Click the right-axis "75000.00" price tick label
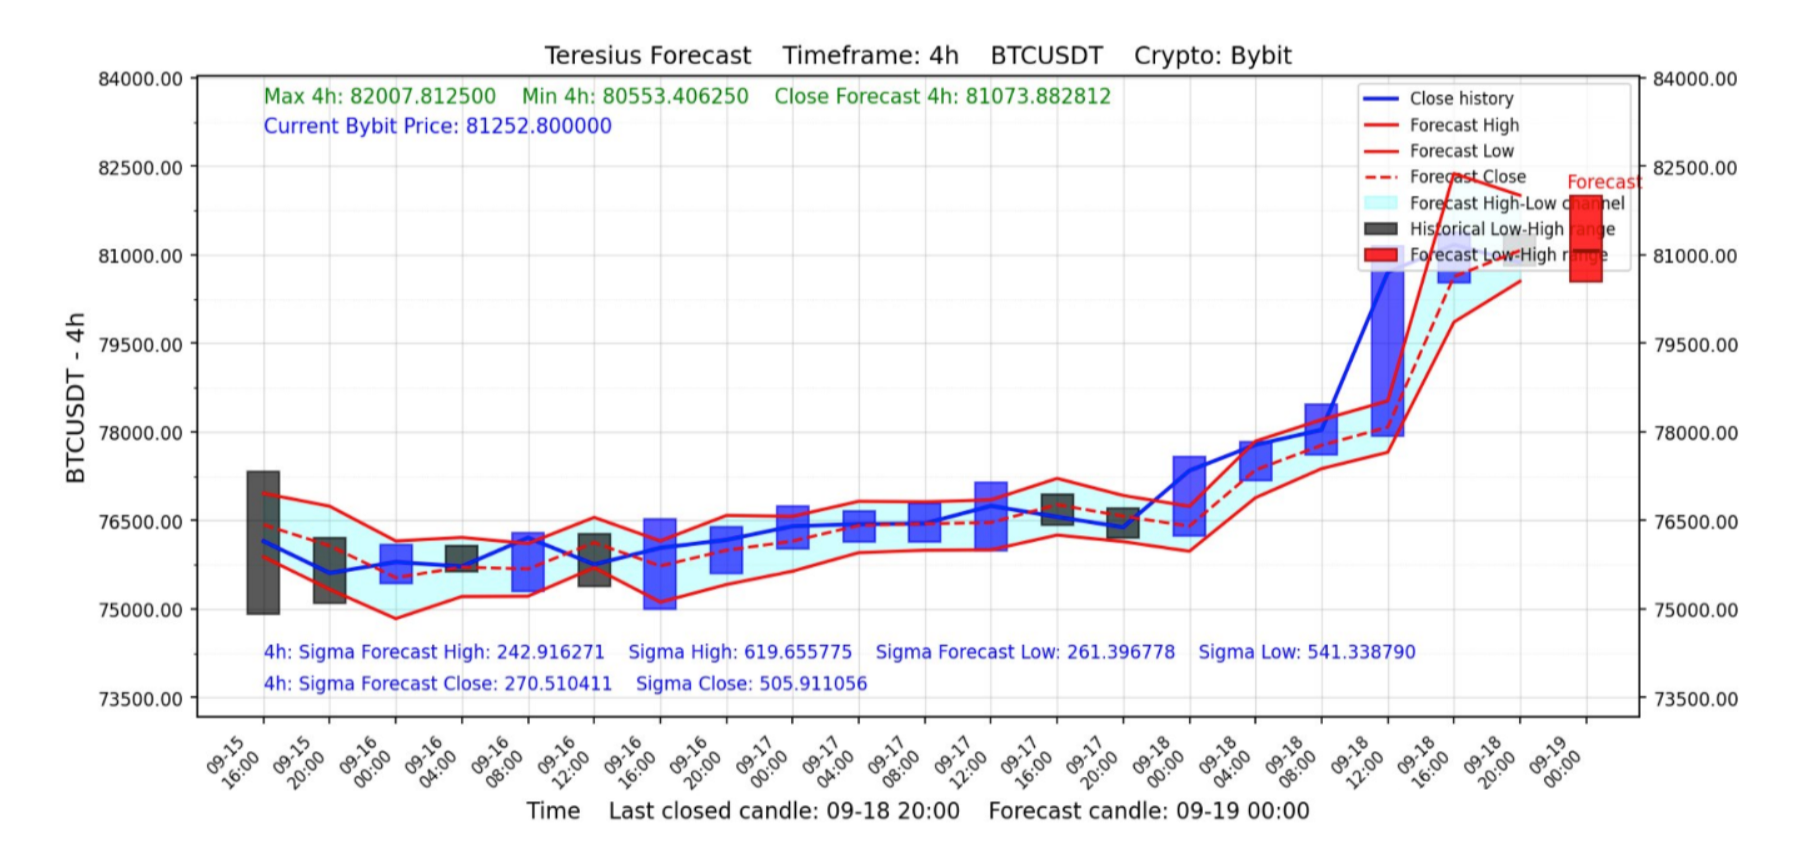The height and width of the screenshot is (860, 1800). [1695, 610]
